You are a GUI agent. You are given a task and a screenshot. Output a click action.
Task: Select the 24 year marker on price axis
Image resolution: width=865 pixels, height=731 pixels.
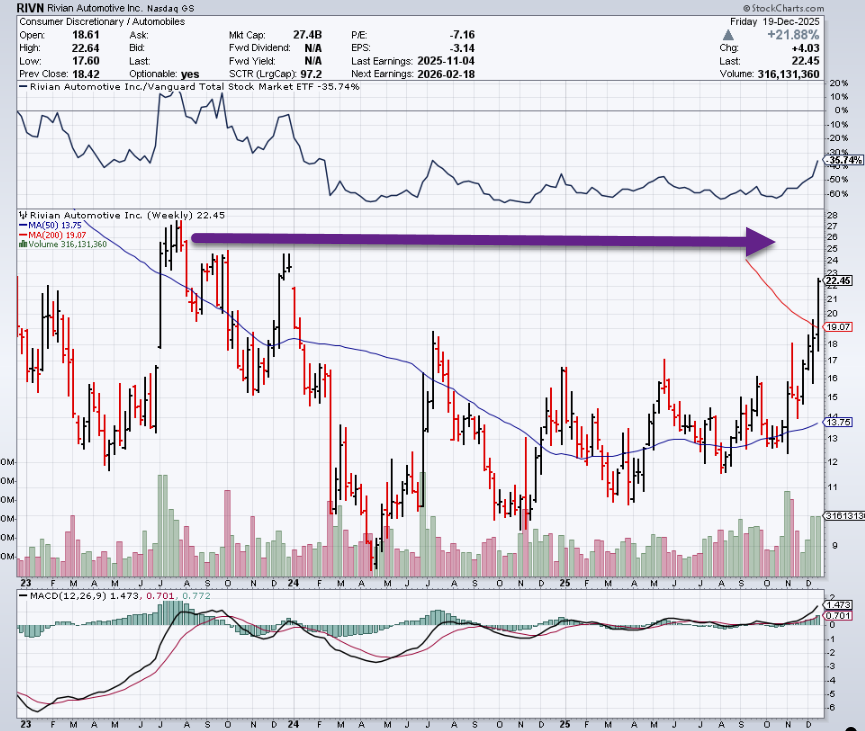click(x=293, y=581)
